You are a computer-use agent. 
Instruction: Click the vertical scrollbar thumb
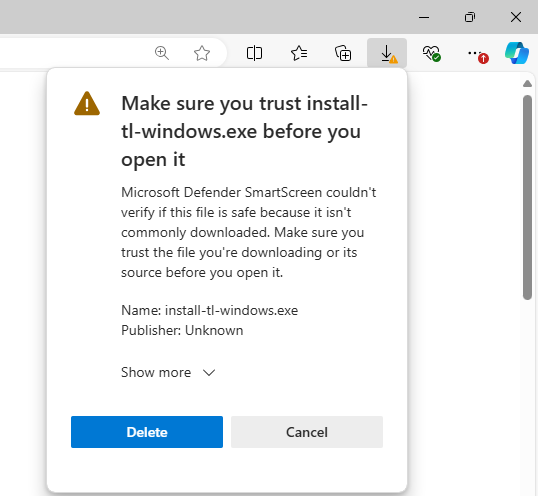pos(527,198)
